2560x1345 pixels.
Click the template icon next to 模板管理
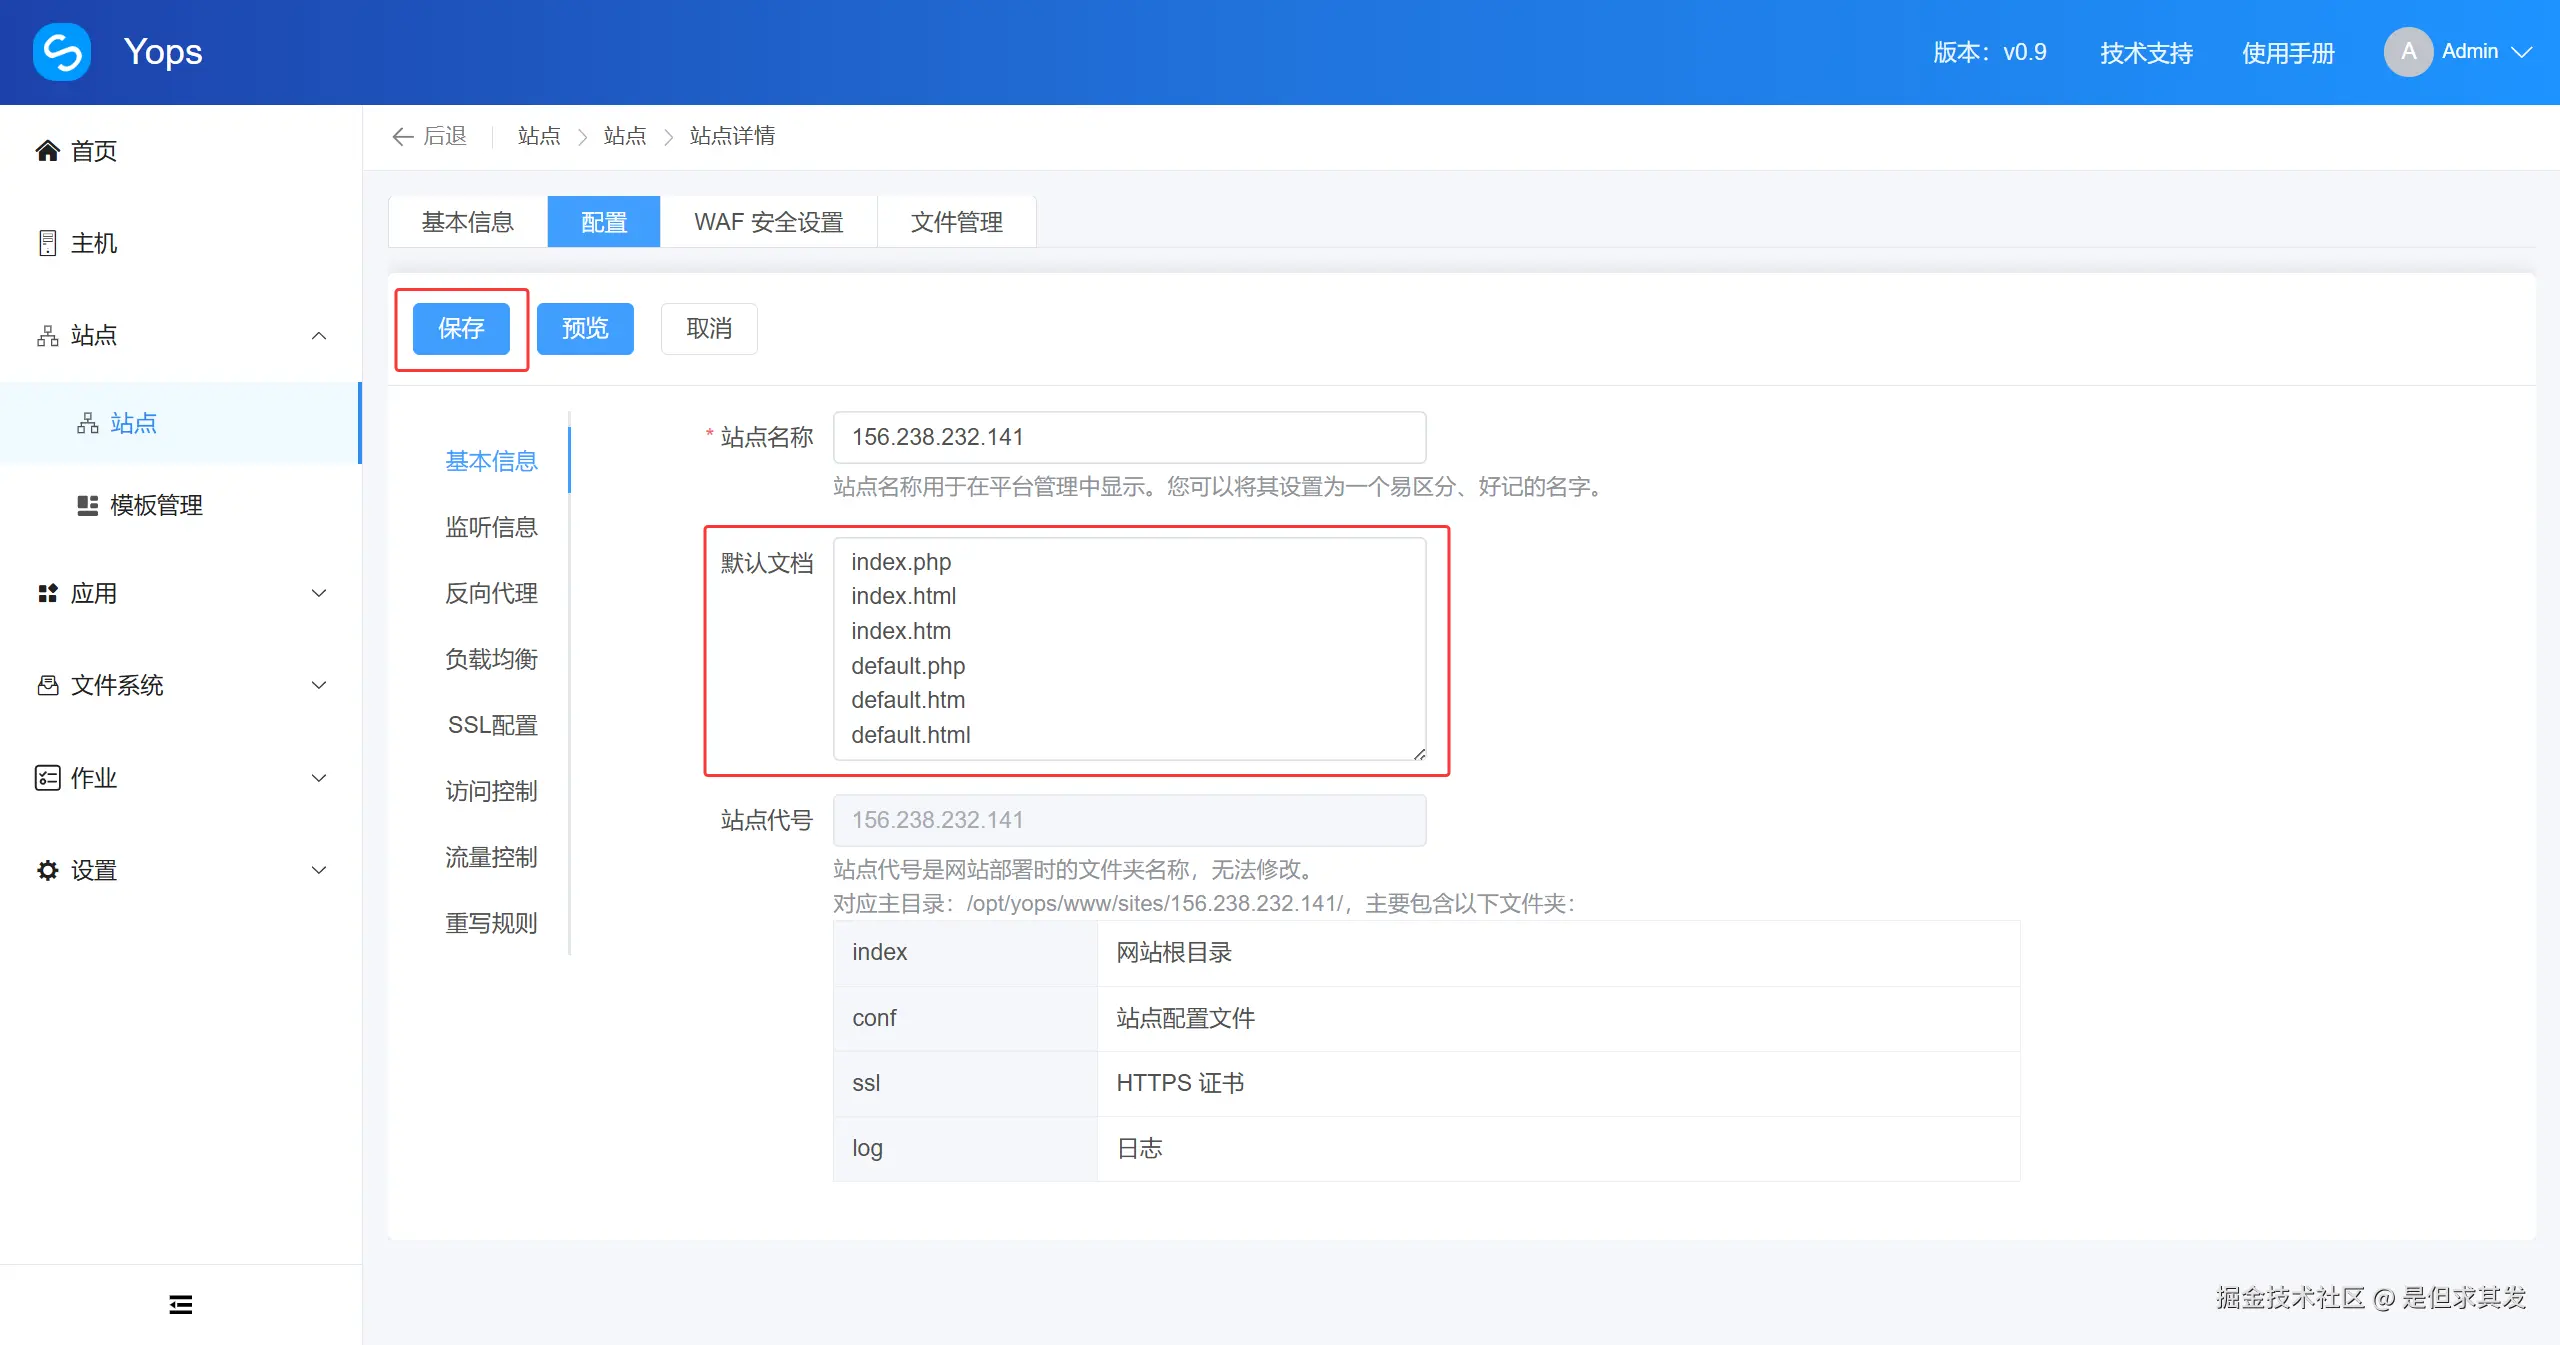[88, 505]
